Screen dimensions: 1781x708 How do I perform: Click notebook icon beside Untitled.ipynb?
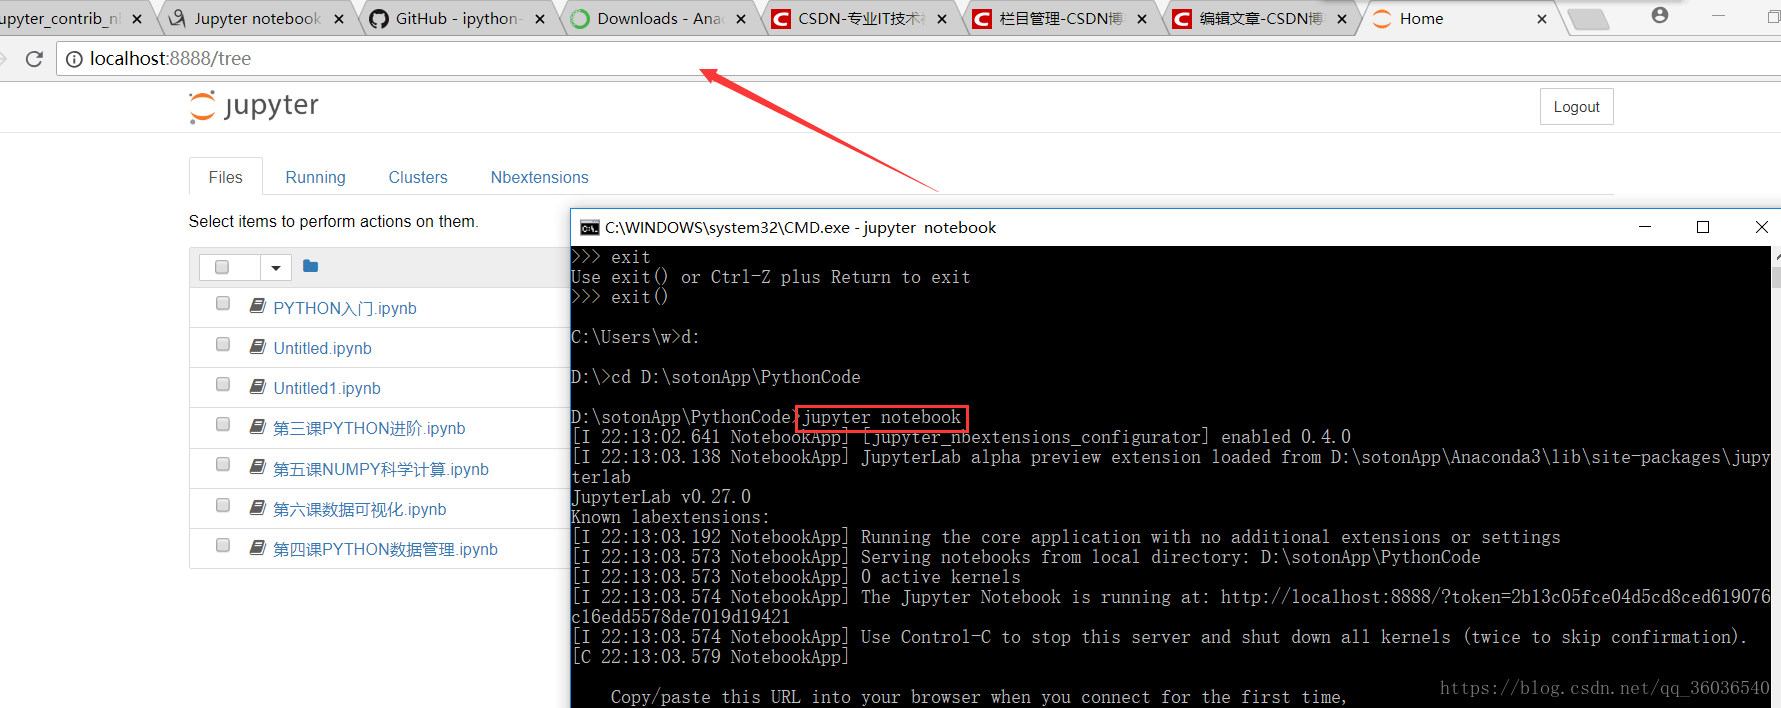pyautogui.click(x=257, y=346)
